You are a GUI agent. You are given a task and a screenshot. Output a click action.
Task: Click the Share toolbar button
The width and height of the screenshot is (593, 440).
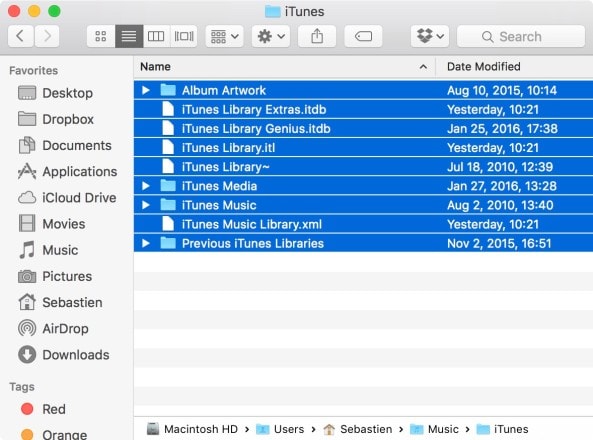[317, 36]
